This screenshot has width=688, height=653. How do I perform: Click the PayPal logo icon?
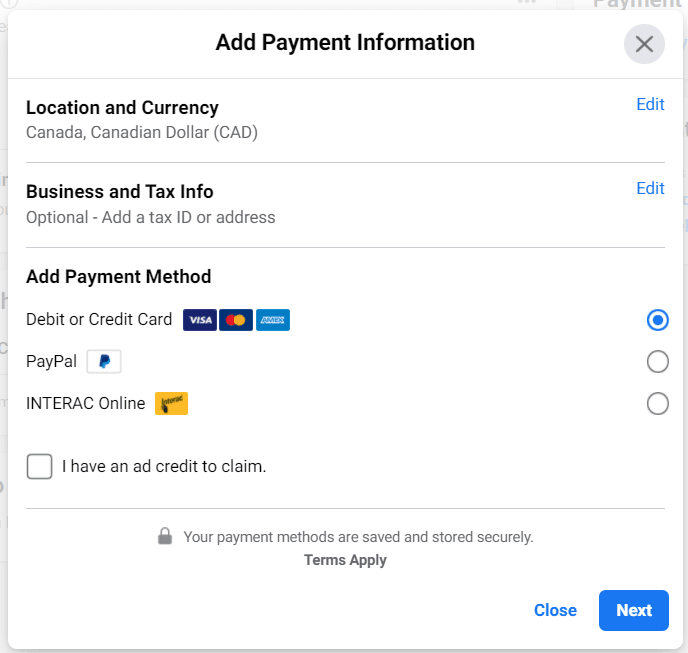(104, 361)
